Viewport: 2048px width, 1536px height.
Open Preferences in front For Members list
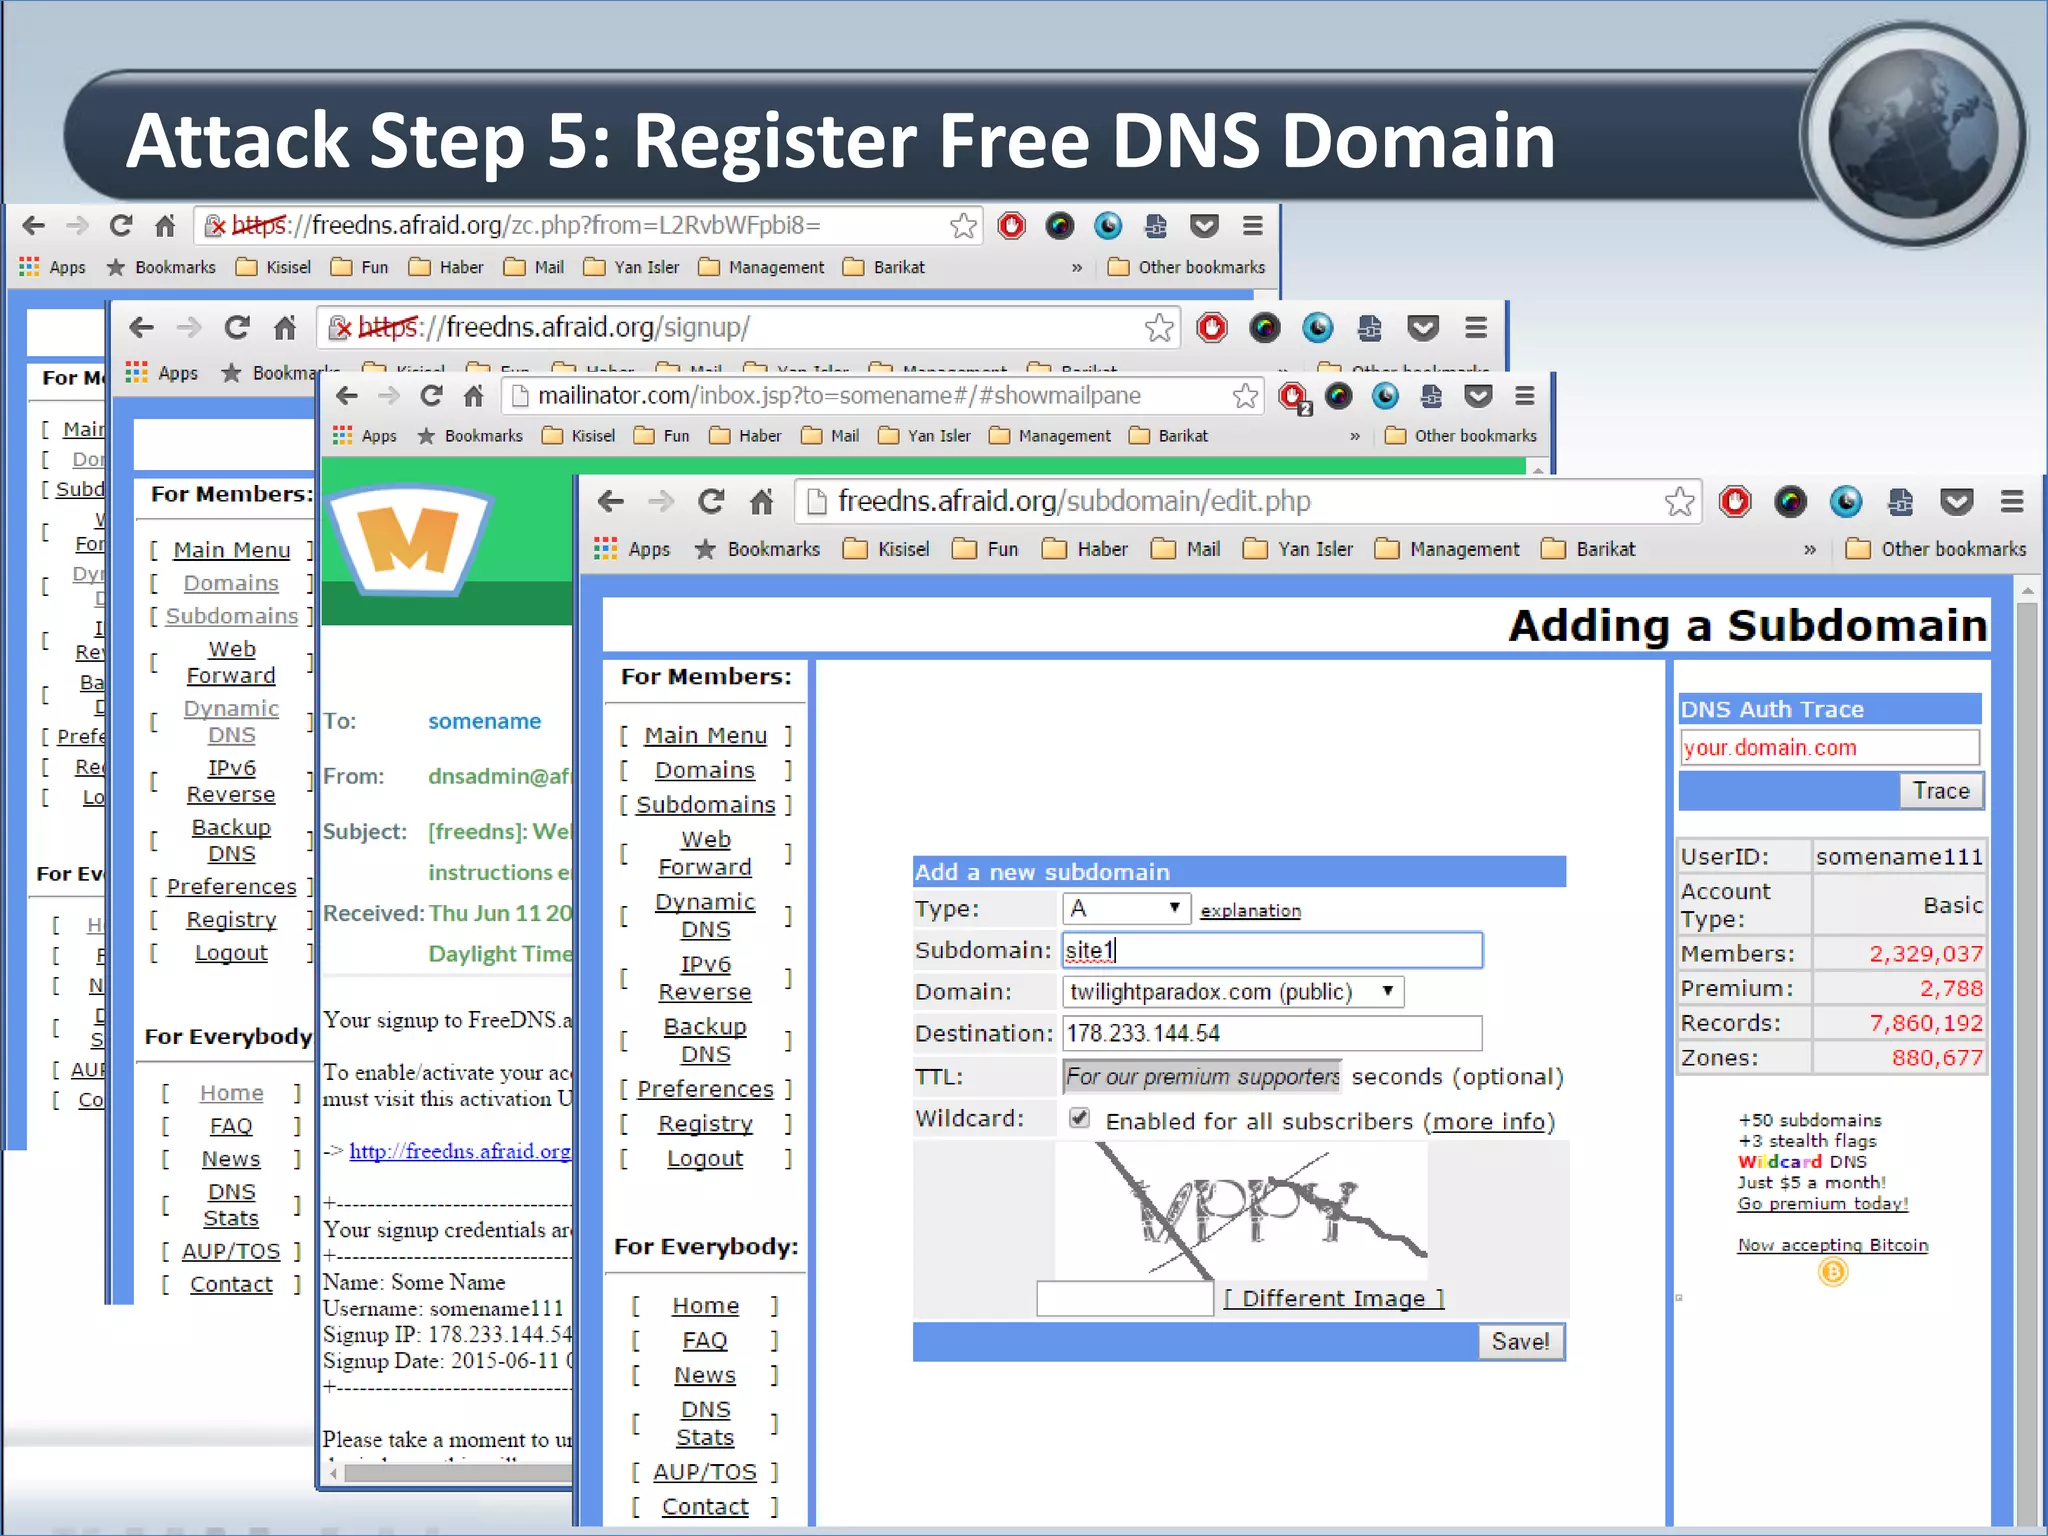[705, 1089]
